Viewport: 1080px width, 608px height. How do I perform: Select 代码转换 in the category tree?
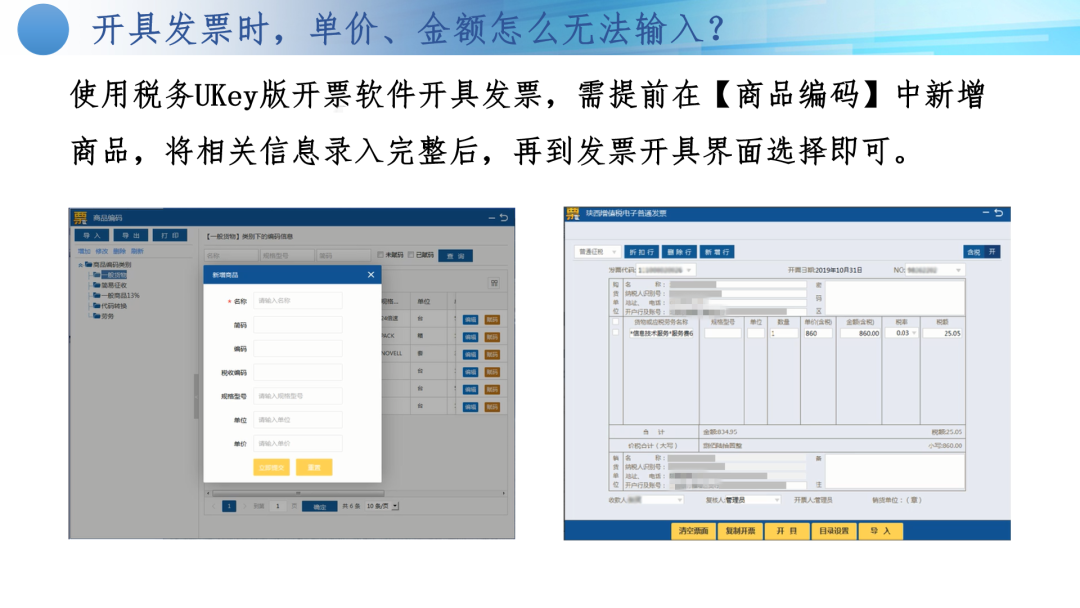pos(114,306)
